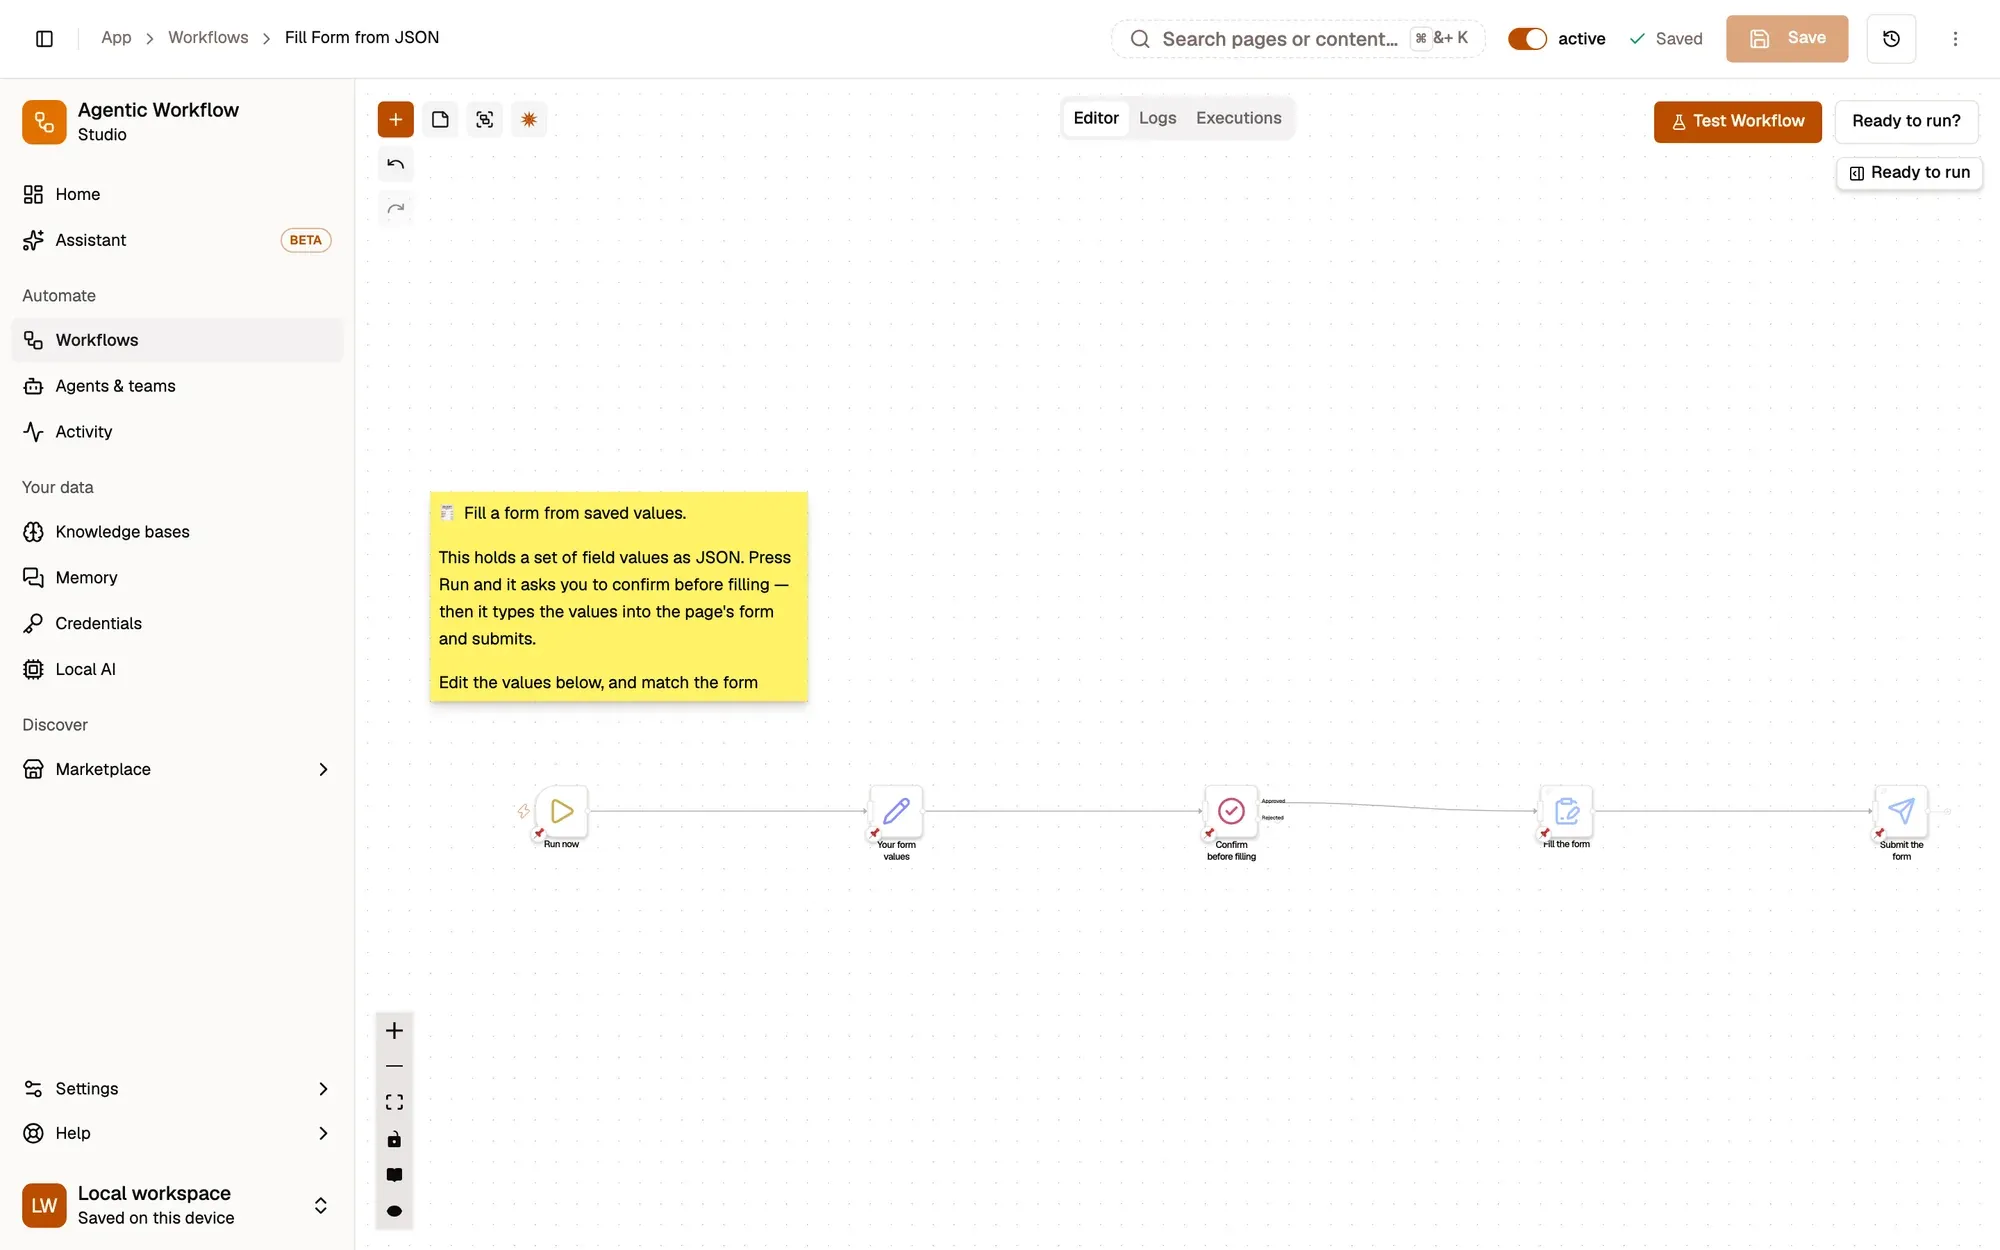Viewport: 2000px width, 1250px height.
Task: Open Agents & teams page
Action: coord(177,386)
